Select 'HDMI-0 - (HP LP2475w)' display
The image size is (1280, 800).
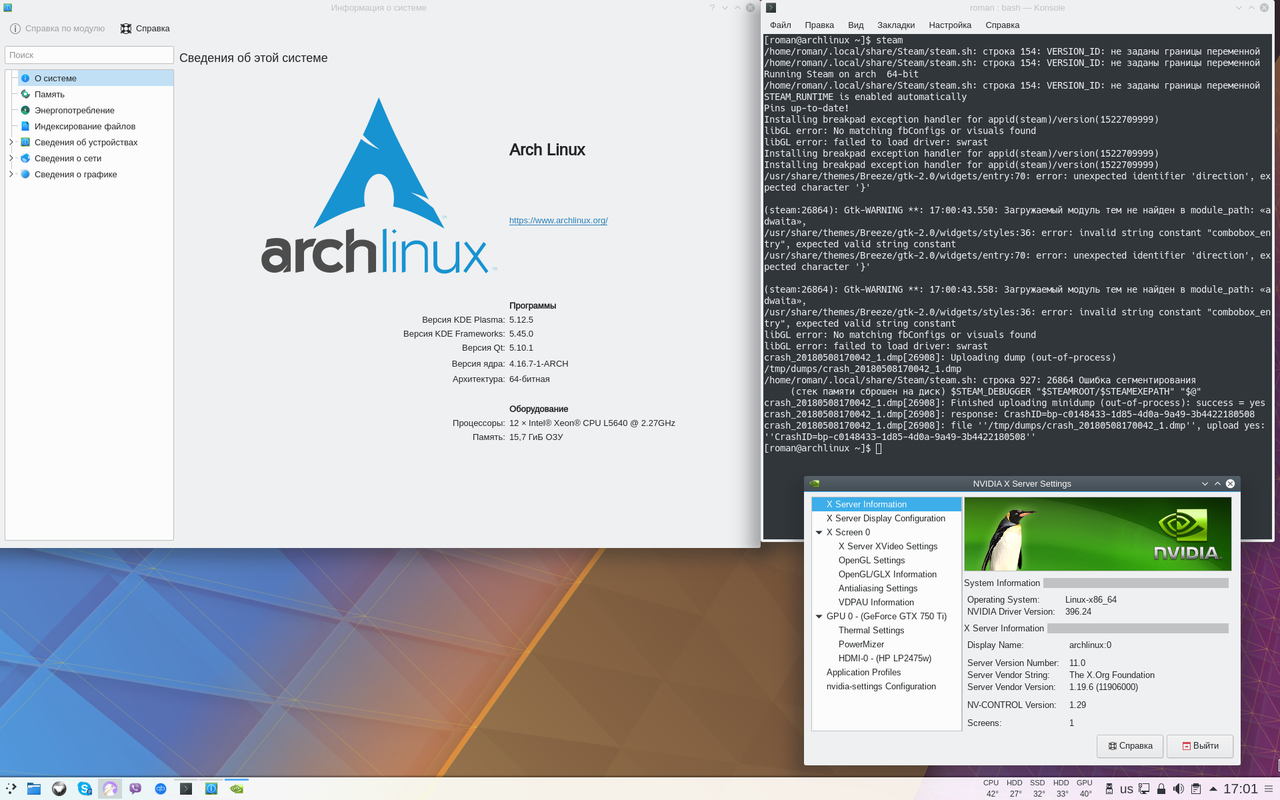tap(885, 658)
